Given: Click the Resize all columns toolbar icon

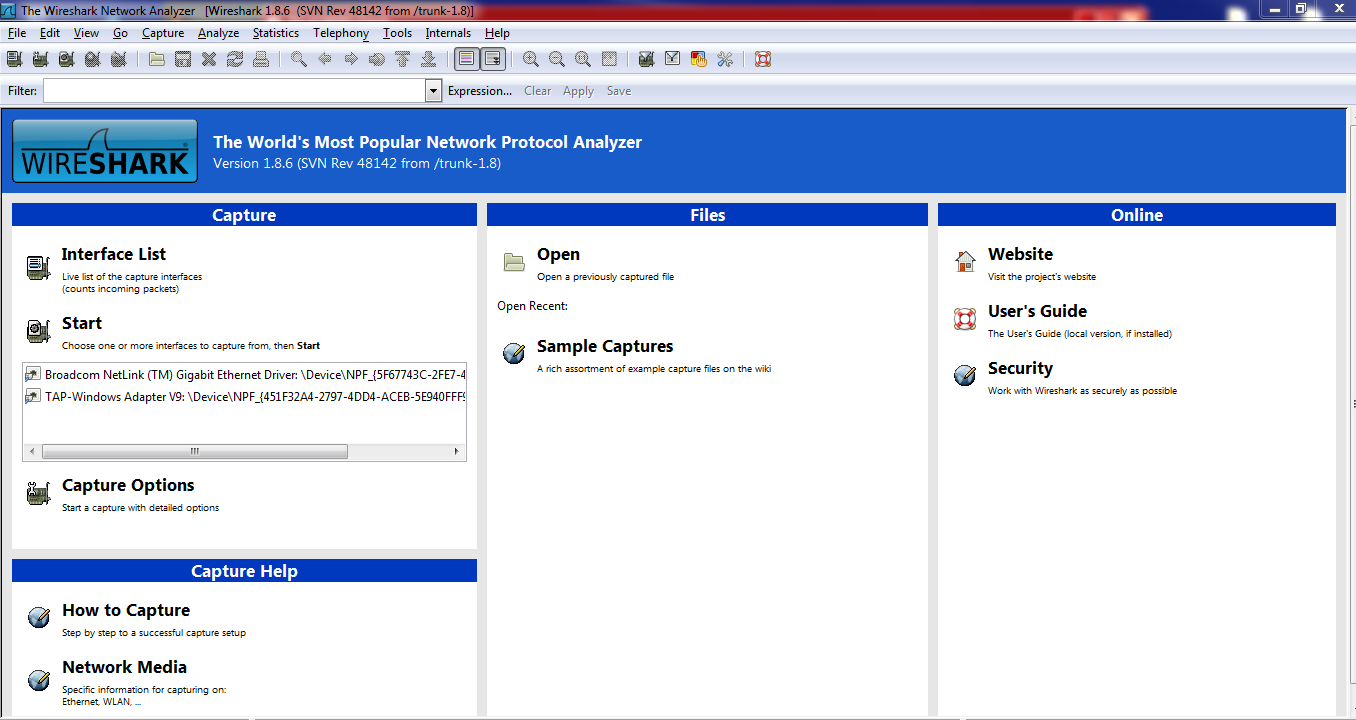Looking at the screenshot, I should tap(609, 59).
